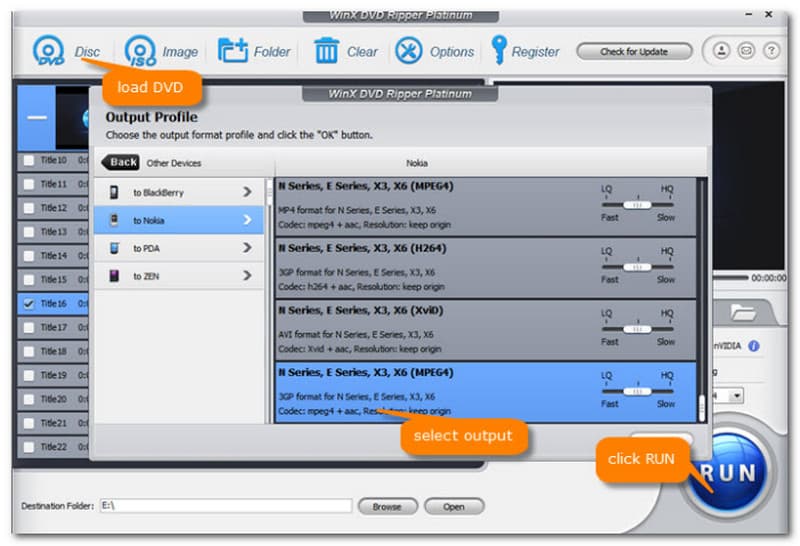Click the ZEN player icon
This screenshot has width=800, height=546.
click(x=114, y=276)
